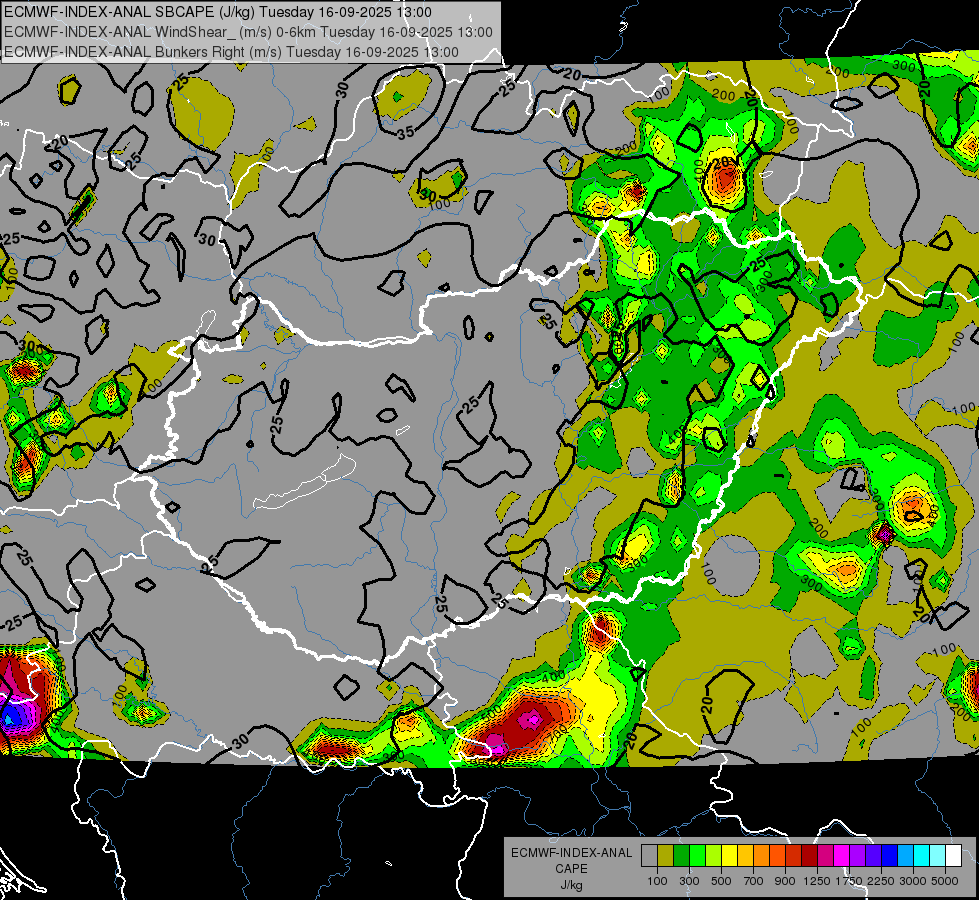Click the 2250 tick label in legend

point(882,881)
